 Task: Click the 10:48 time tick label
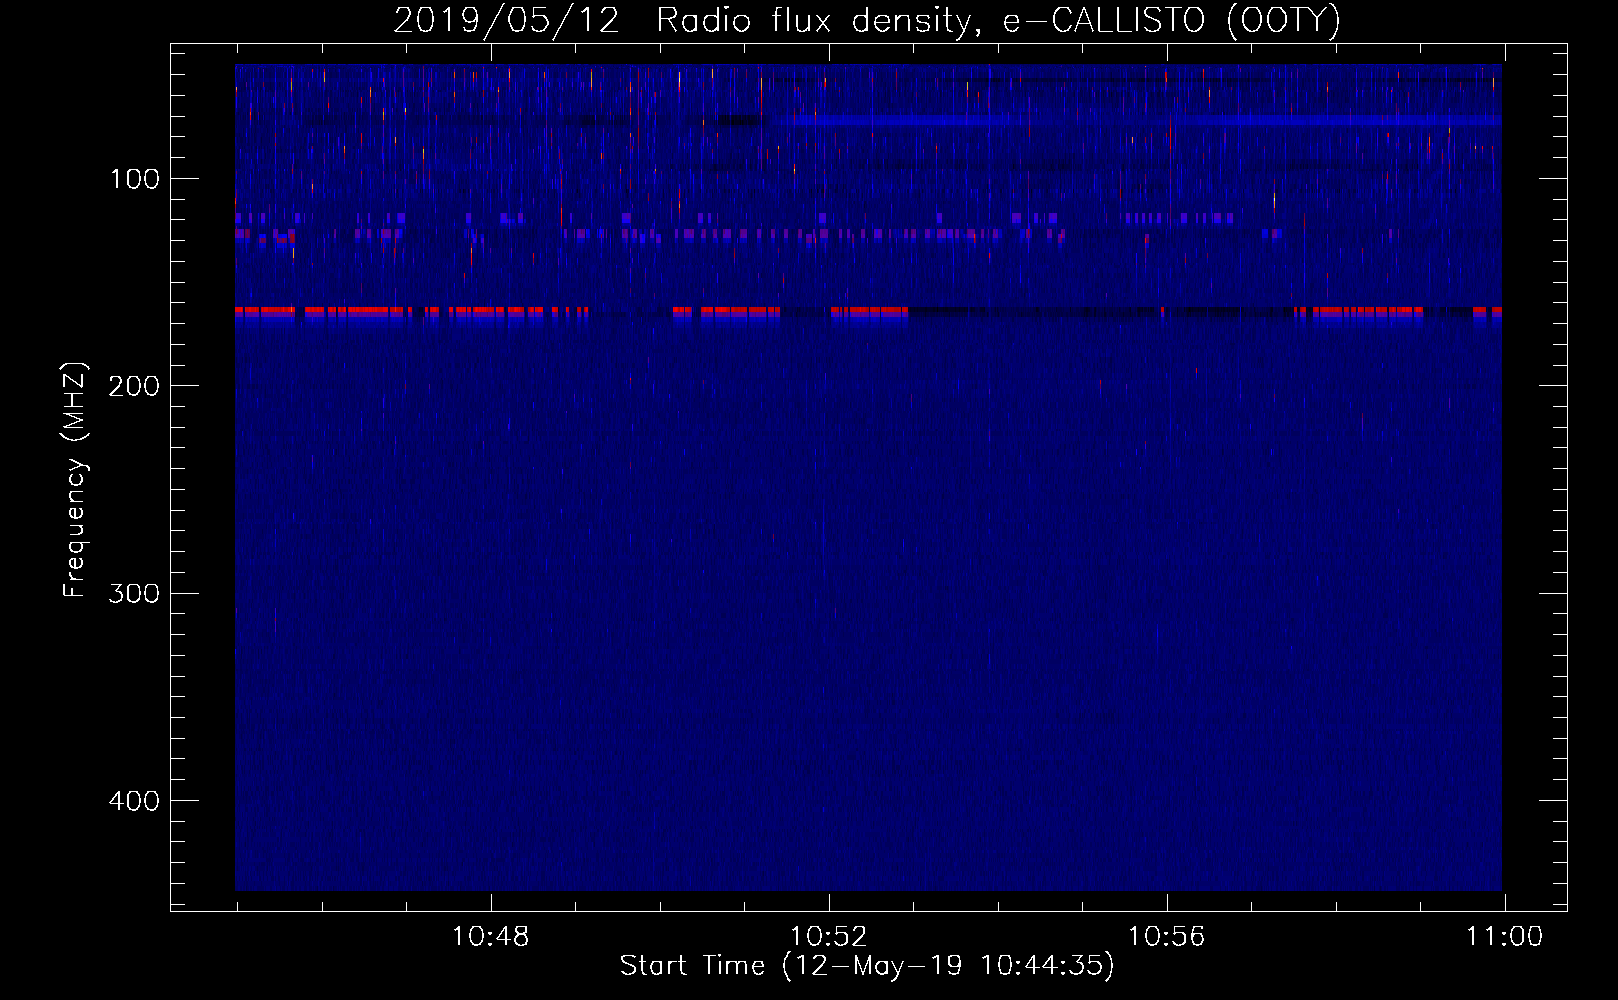[x=490, y=937]
